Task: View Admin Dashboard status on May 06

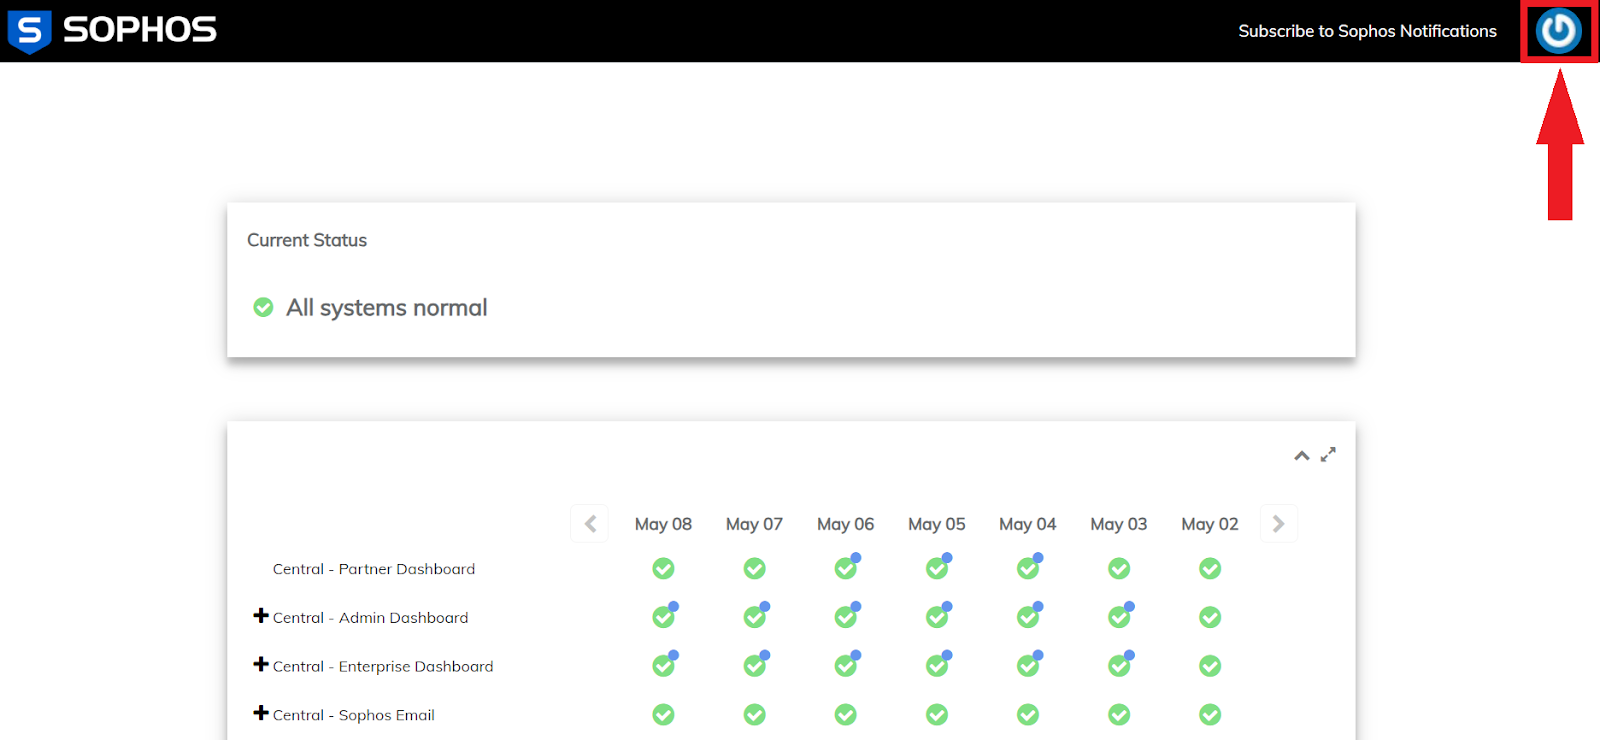Action: click(x=846, y=617)
